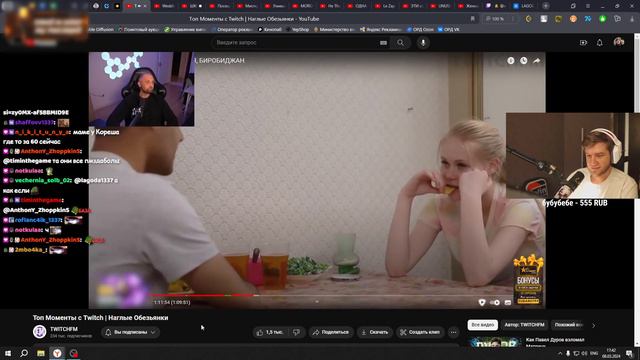
Task: Open the Windows Start menu
Action: pos(8,353)
